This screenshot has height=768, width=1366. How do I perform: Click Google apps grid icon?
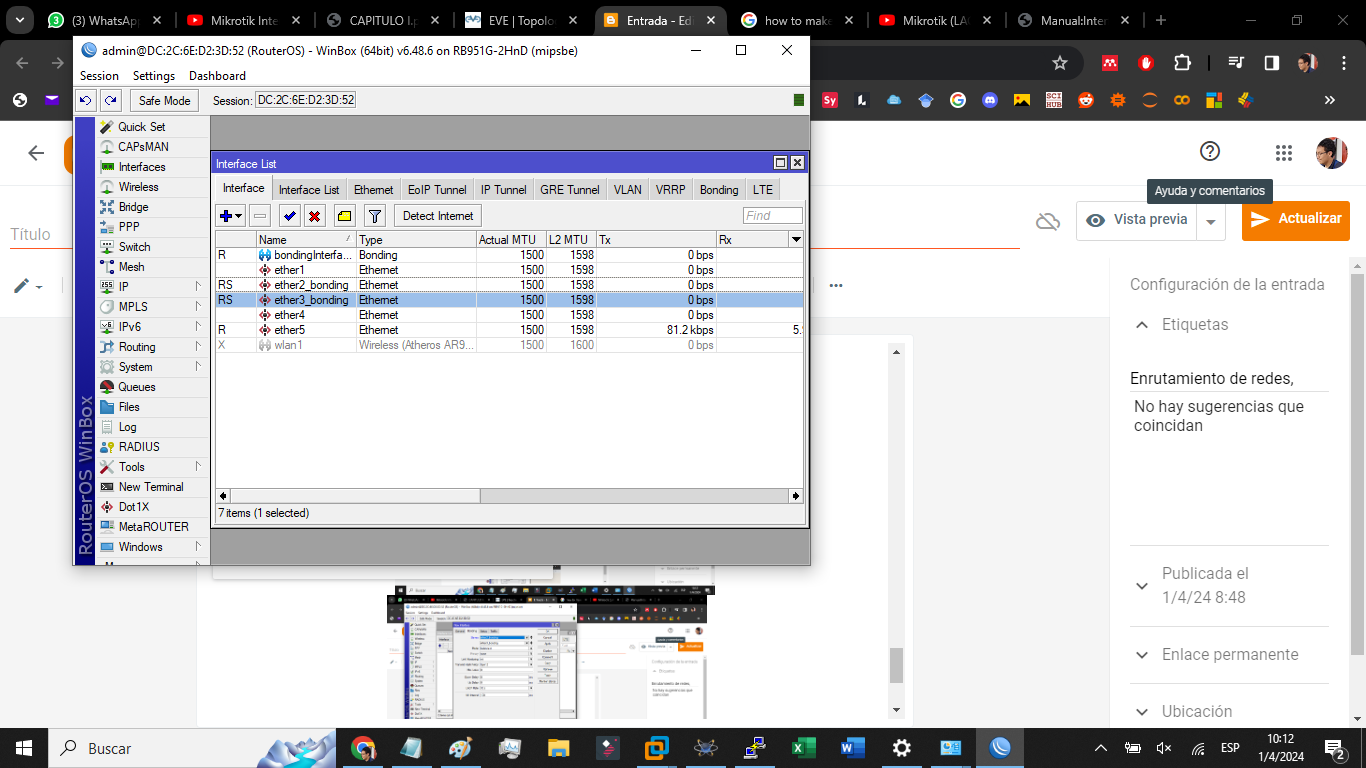pyautogui.click(x=1284, y=152)
